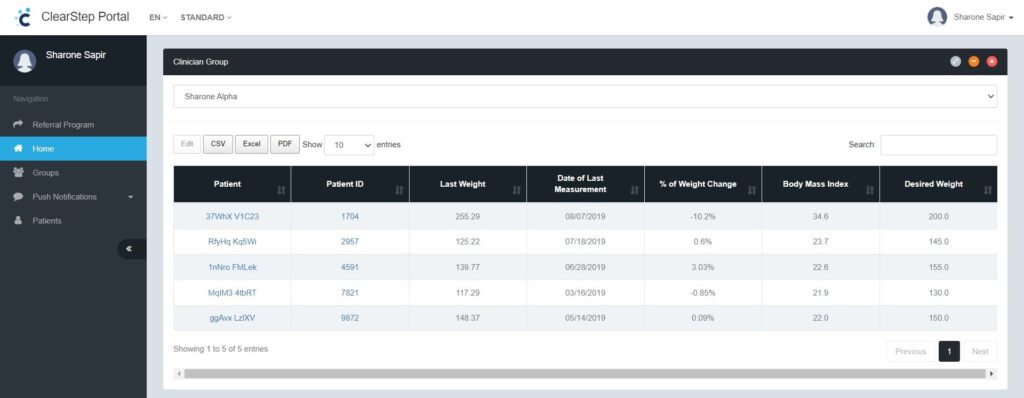Click the Referral Program share icon
Viewport: 1024px width, 398px height.
click(x=18, y=124)
